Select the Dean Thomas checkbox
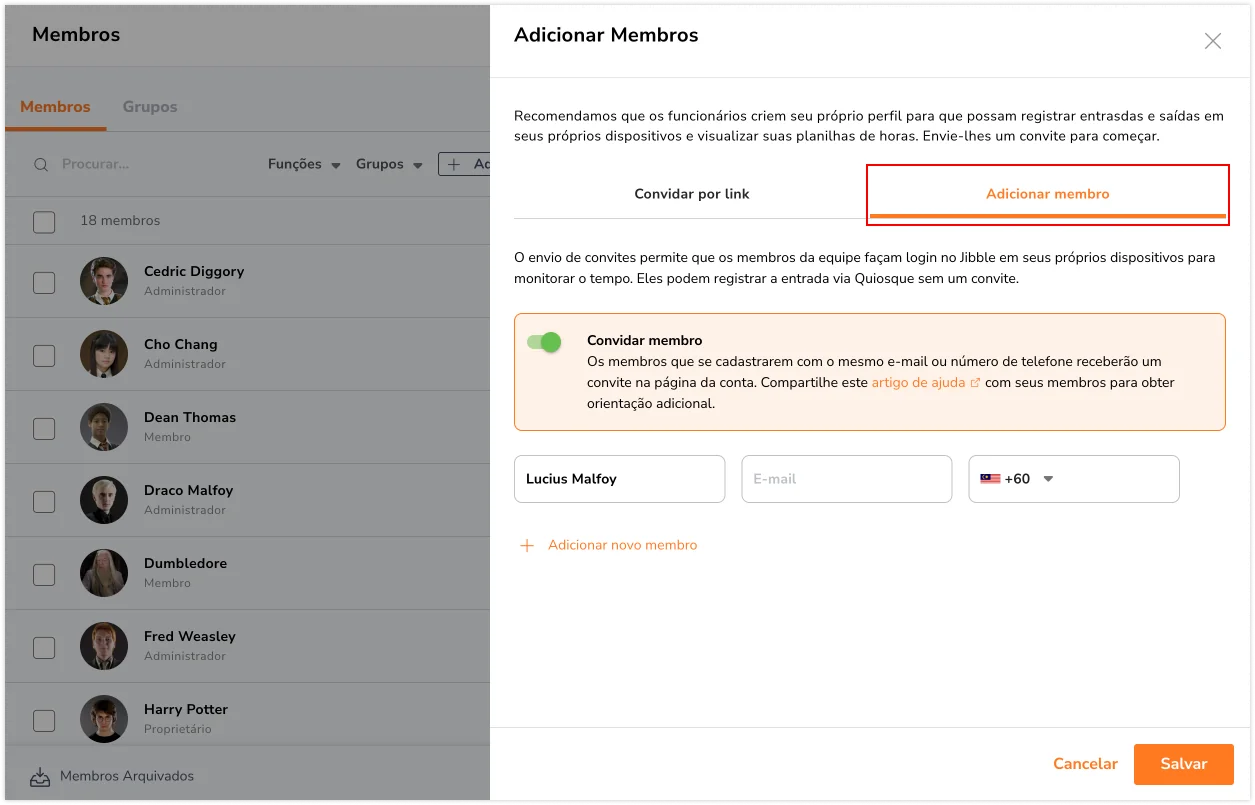This screenshot has width=1255, height=805. pos(44,428)
